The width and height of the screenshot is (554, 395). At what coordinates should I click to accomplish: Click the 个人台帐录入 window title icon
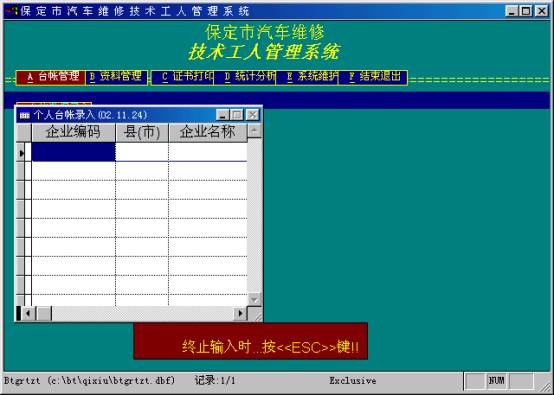coord(24,115)
